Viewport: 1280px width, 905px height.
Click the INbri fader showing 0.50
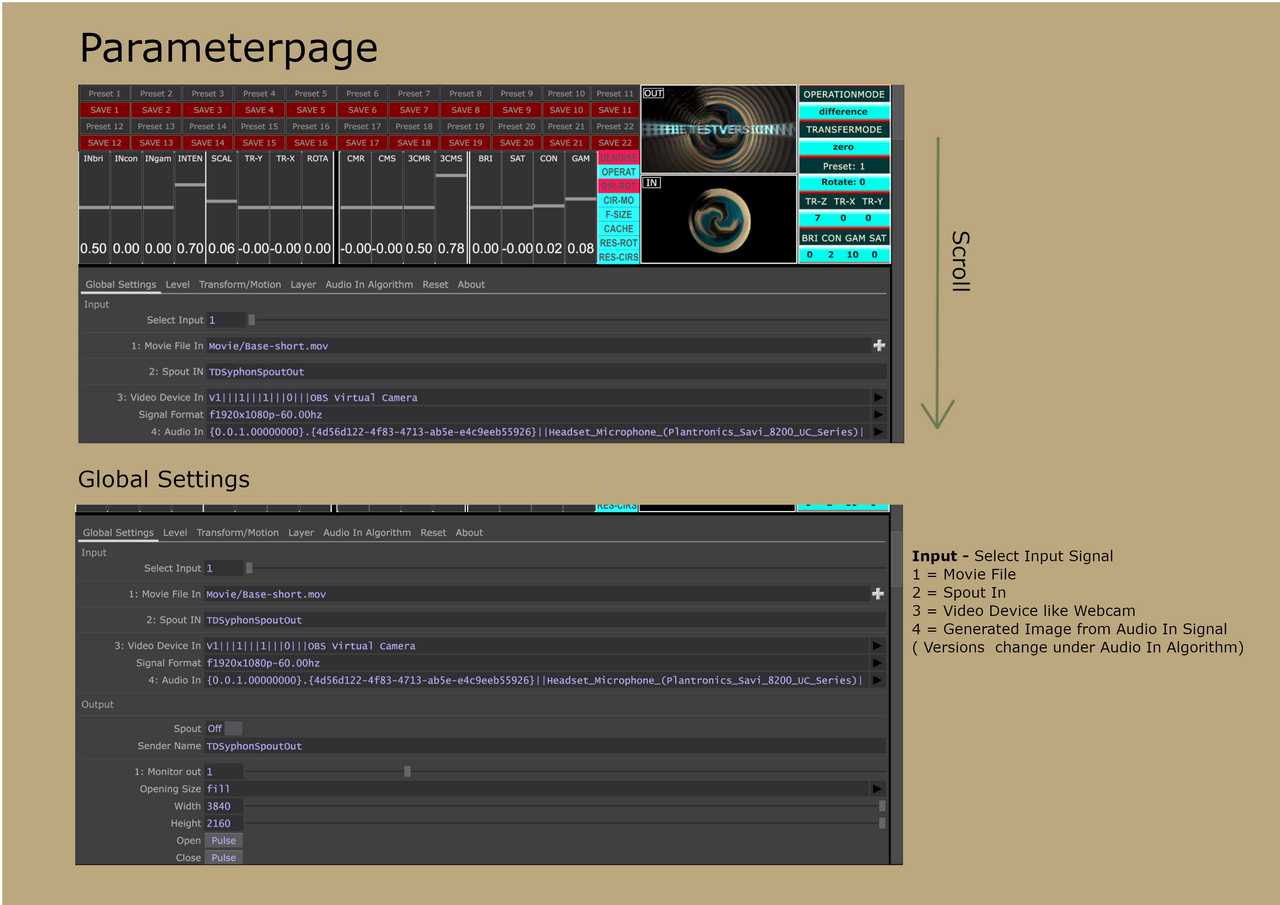click(x=94, y=207)
